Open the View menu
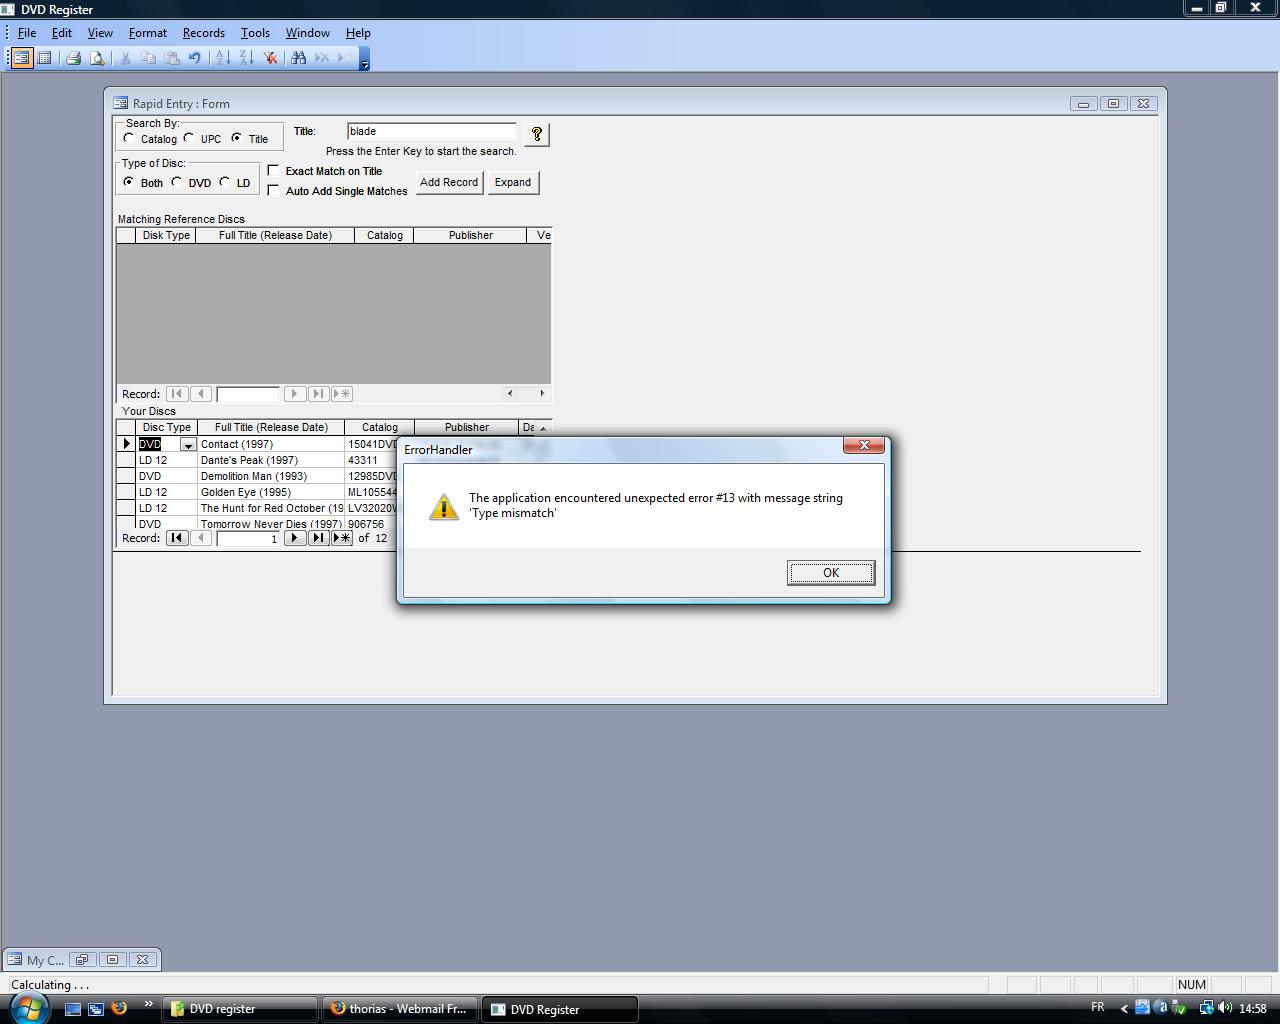Viewport: 1280px width, 1024px height. tap(100, 33)
